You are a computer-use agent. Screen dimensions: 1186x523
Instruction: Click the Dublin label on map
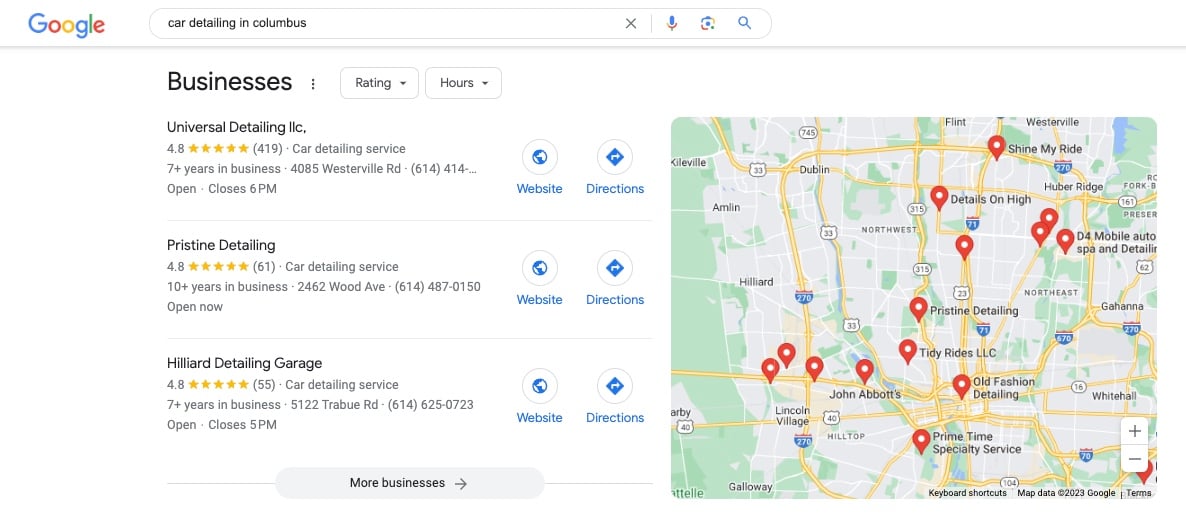coord(814,170)
